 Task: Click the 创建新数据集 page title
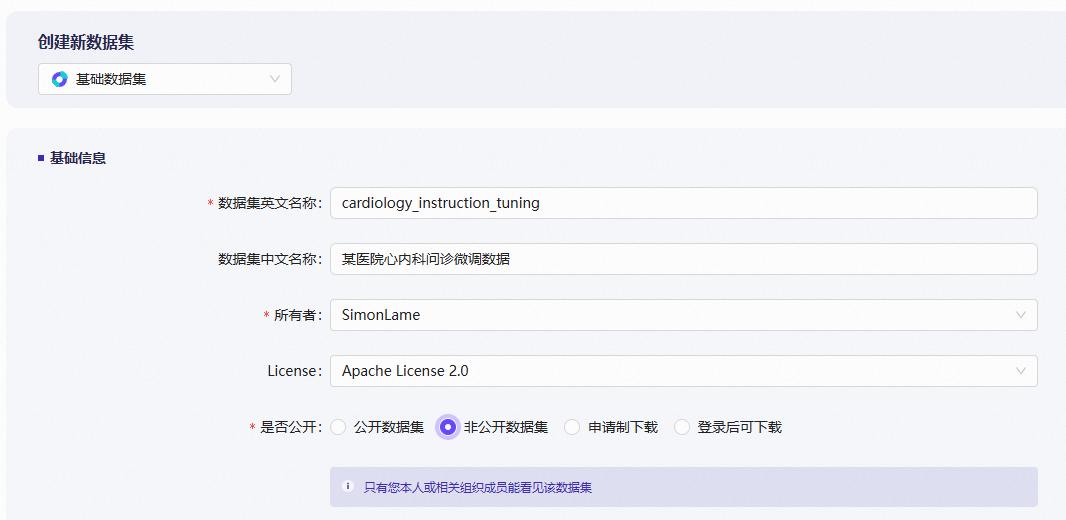86,42
